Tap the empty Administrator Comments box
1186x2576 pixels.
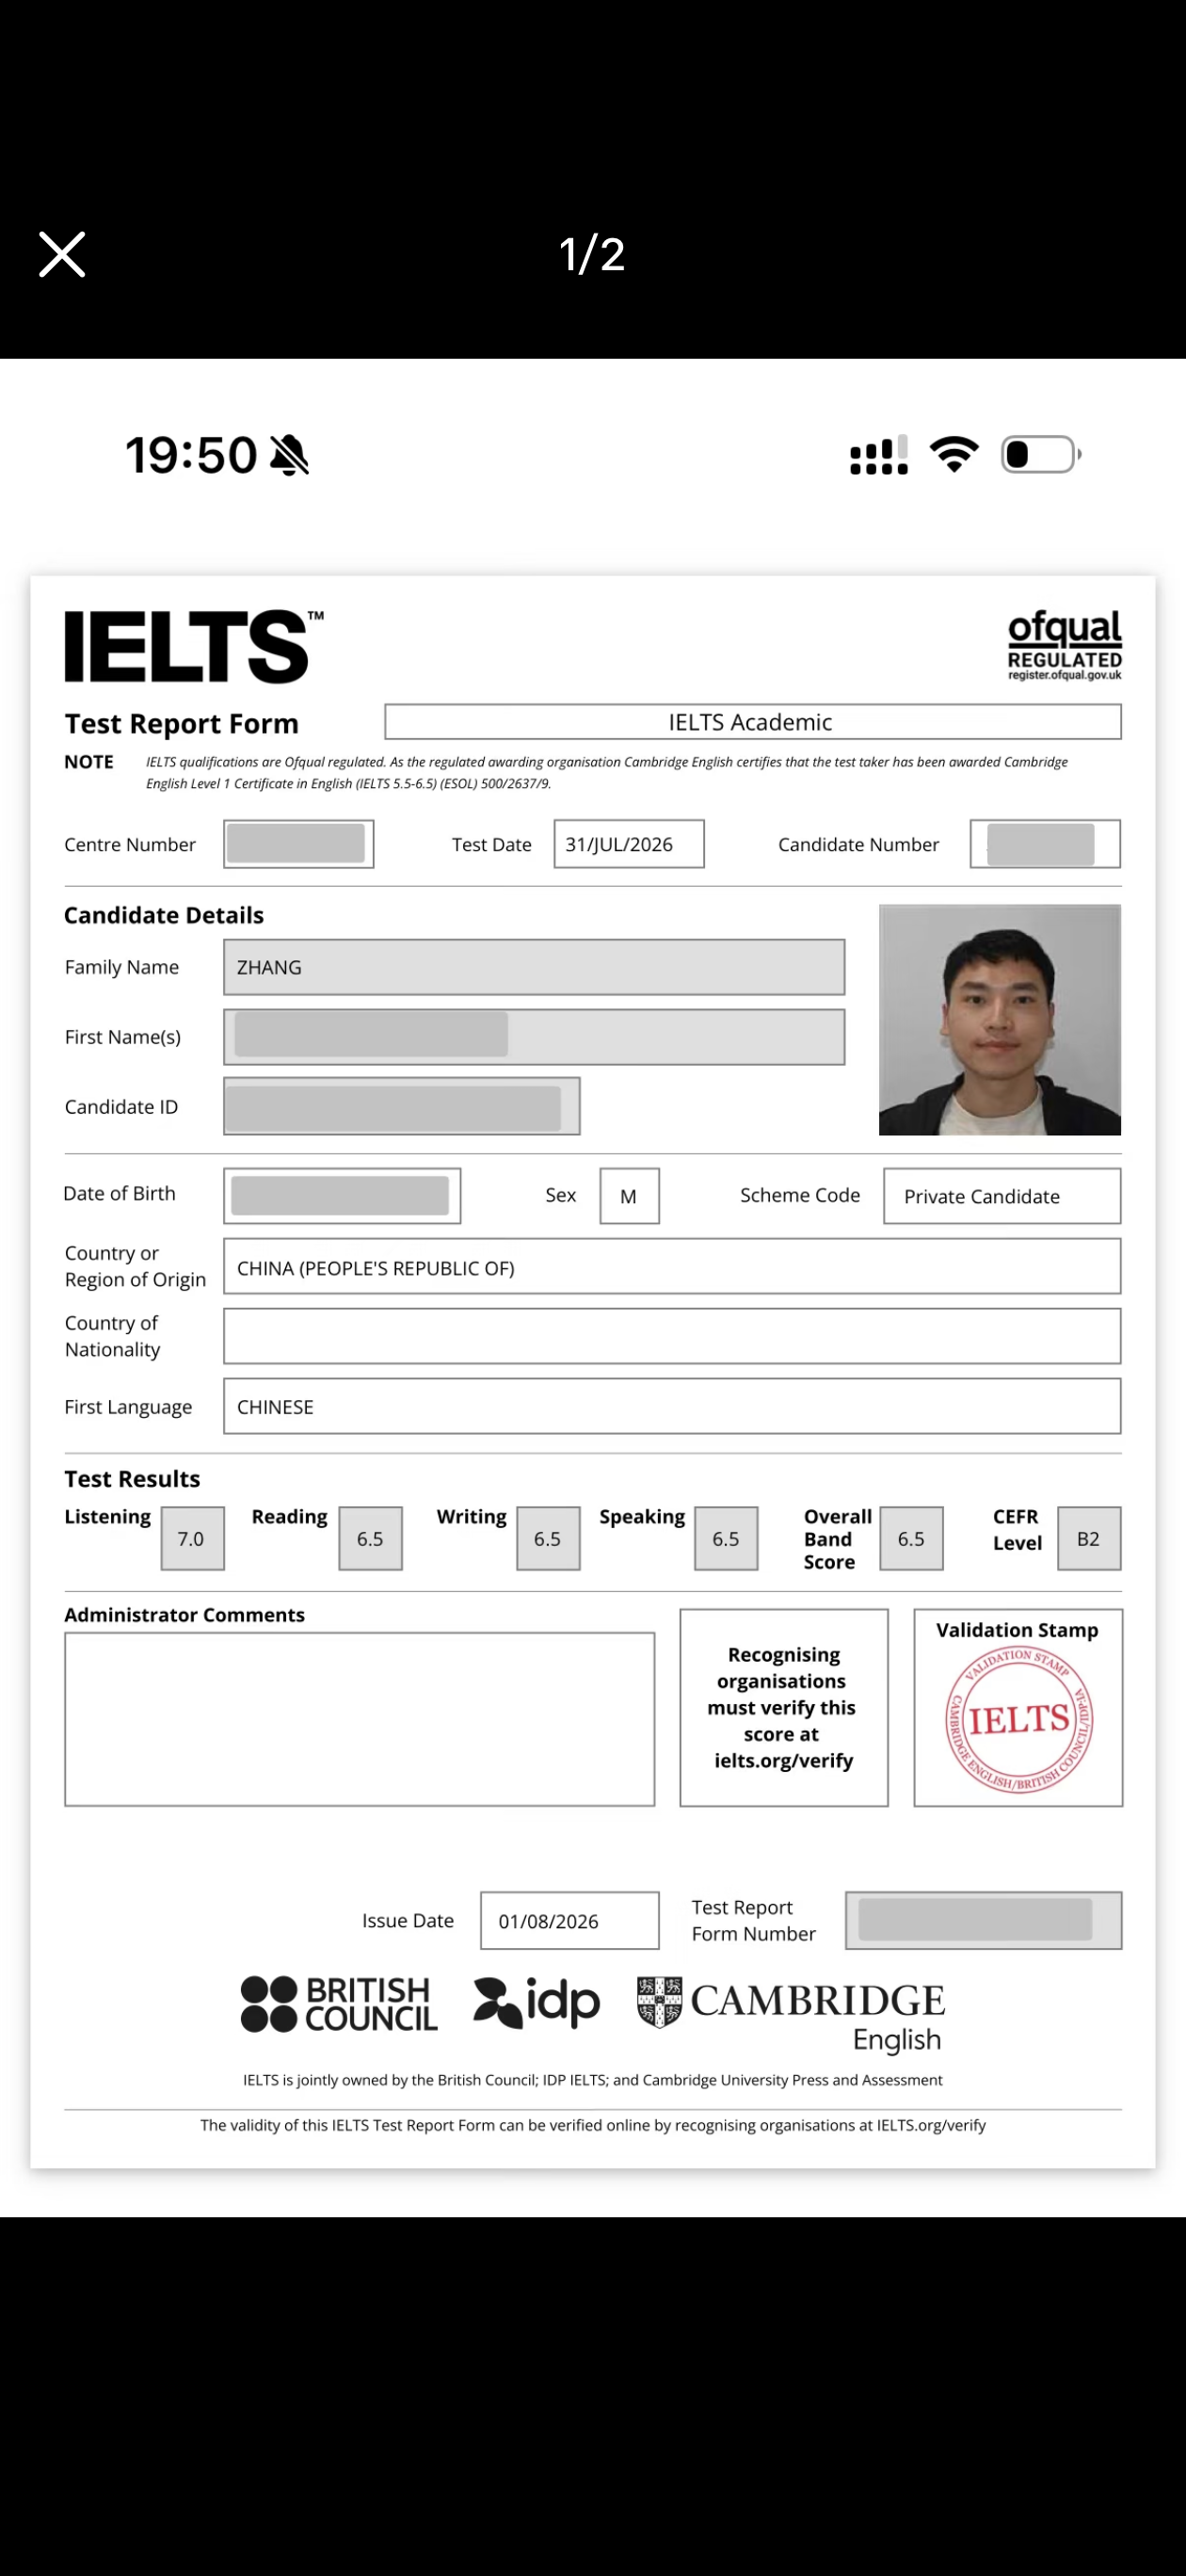tap(360, 1719)
